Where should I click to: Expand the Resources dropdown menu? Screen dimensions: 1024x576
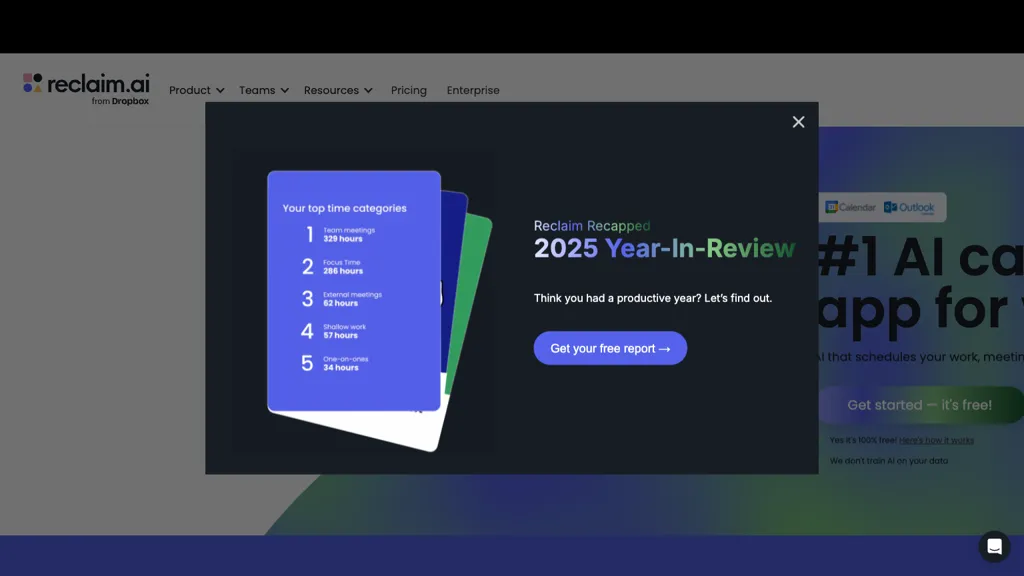pyautogui.click(x=338, y=90)
